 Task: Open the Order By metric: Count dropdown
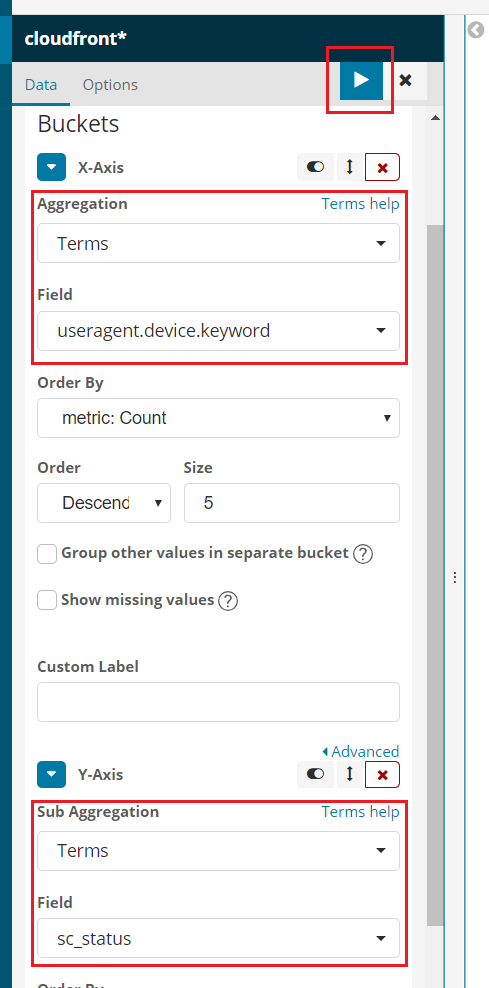point(218,418)
